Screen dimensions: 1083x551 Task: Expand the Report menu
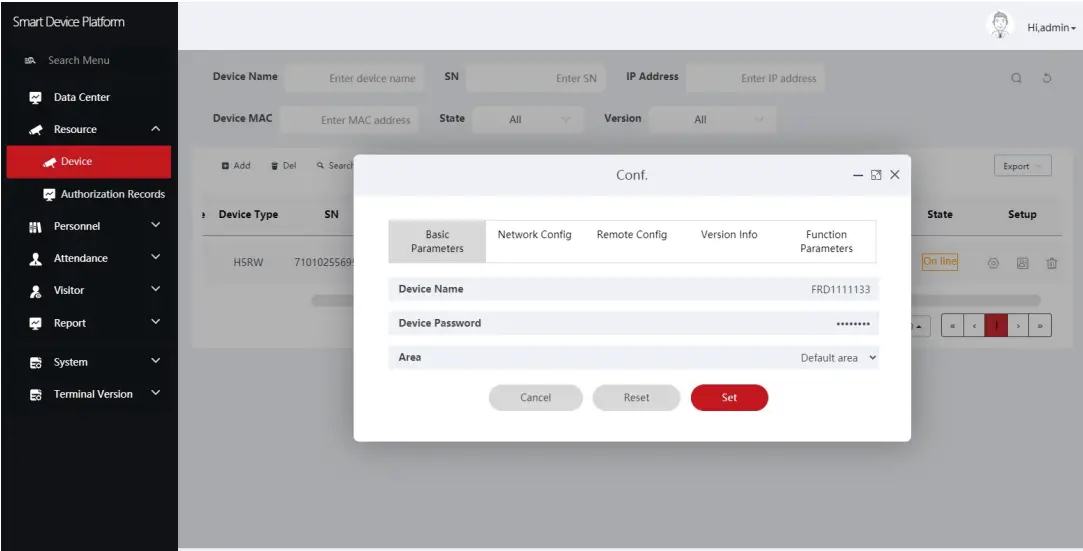click(x=155, y=321)
